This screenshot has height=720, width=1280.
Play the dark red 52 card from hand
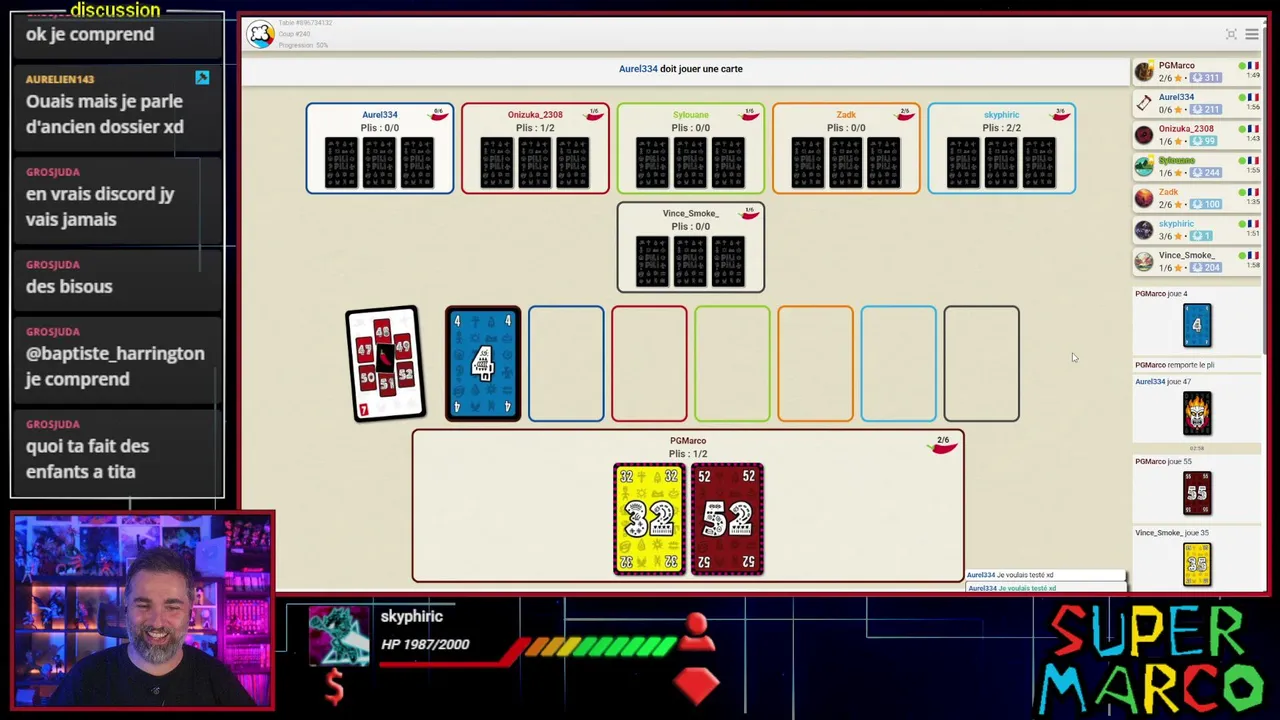click(x=727, y=520)
